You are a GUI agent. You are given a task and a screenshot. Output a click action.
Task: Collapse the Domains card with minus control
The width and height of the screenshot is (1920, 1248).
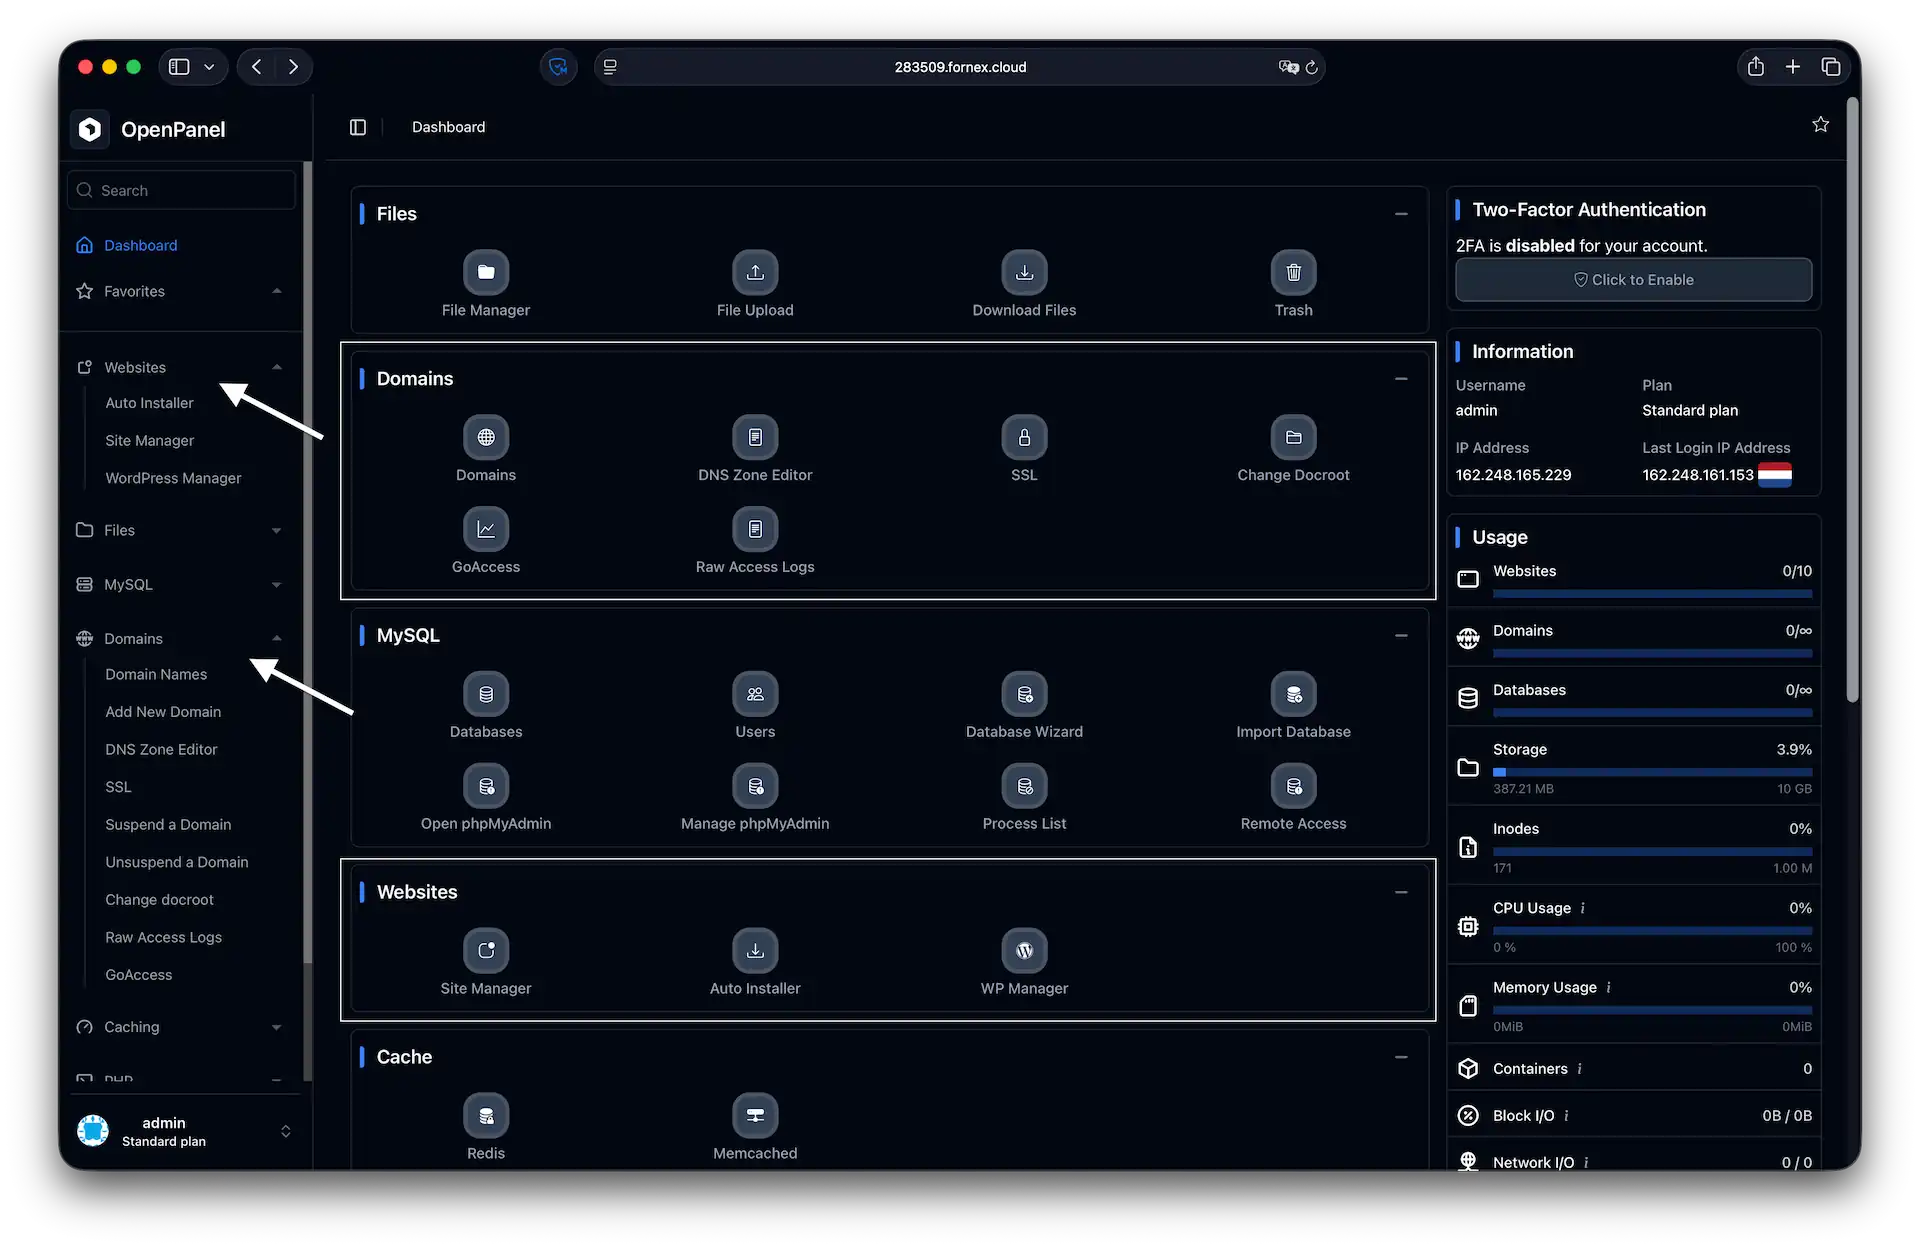1401,379
